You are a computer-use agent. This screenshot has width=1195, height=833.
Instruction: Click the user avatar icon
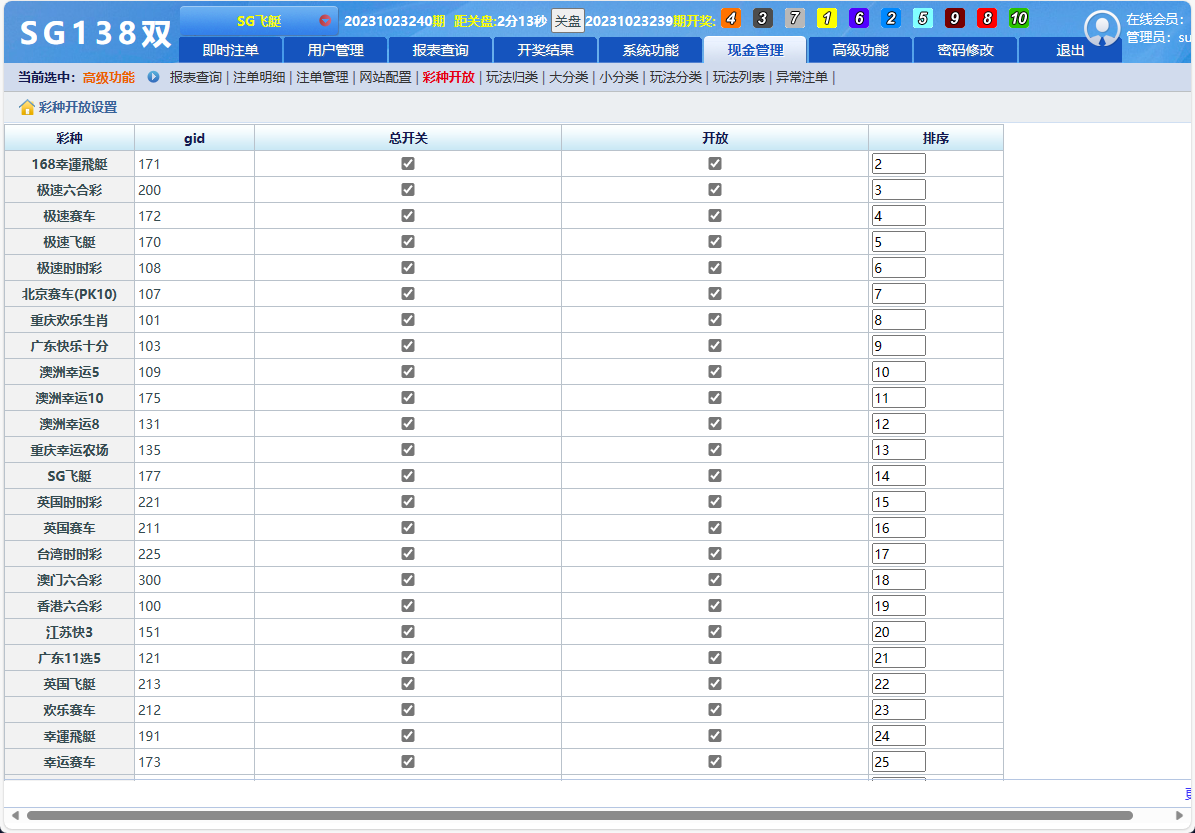[1102, 28]
